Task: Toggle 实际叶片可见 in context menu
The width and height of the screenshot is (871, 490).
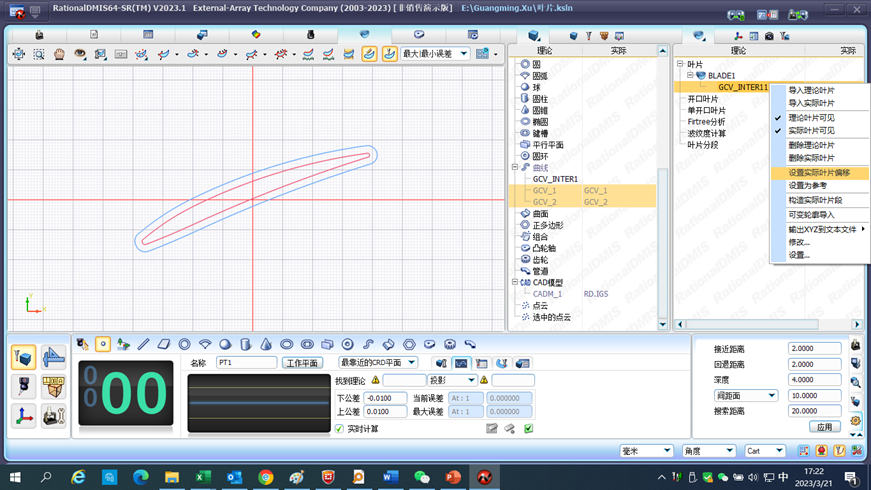Action: pos(811,131)
